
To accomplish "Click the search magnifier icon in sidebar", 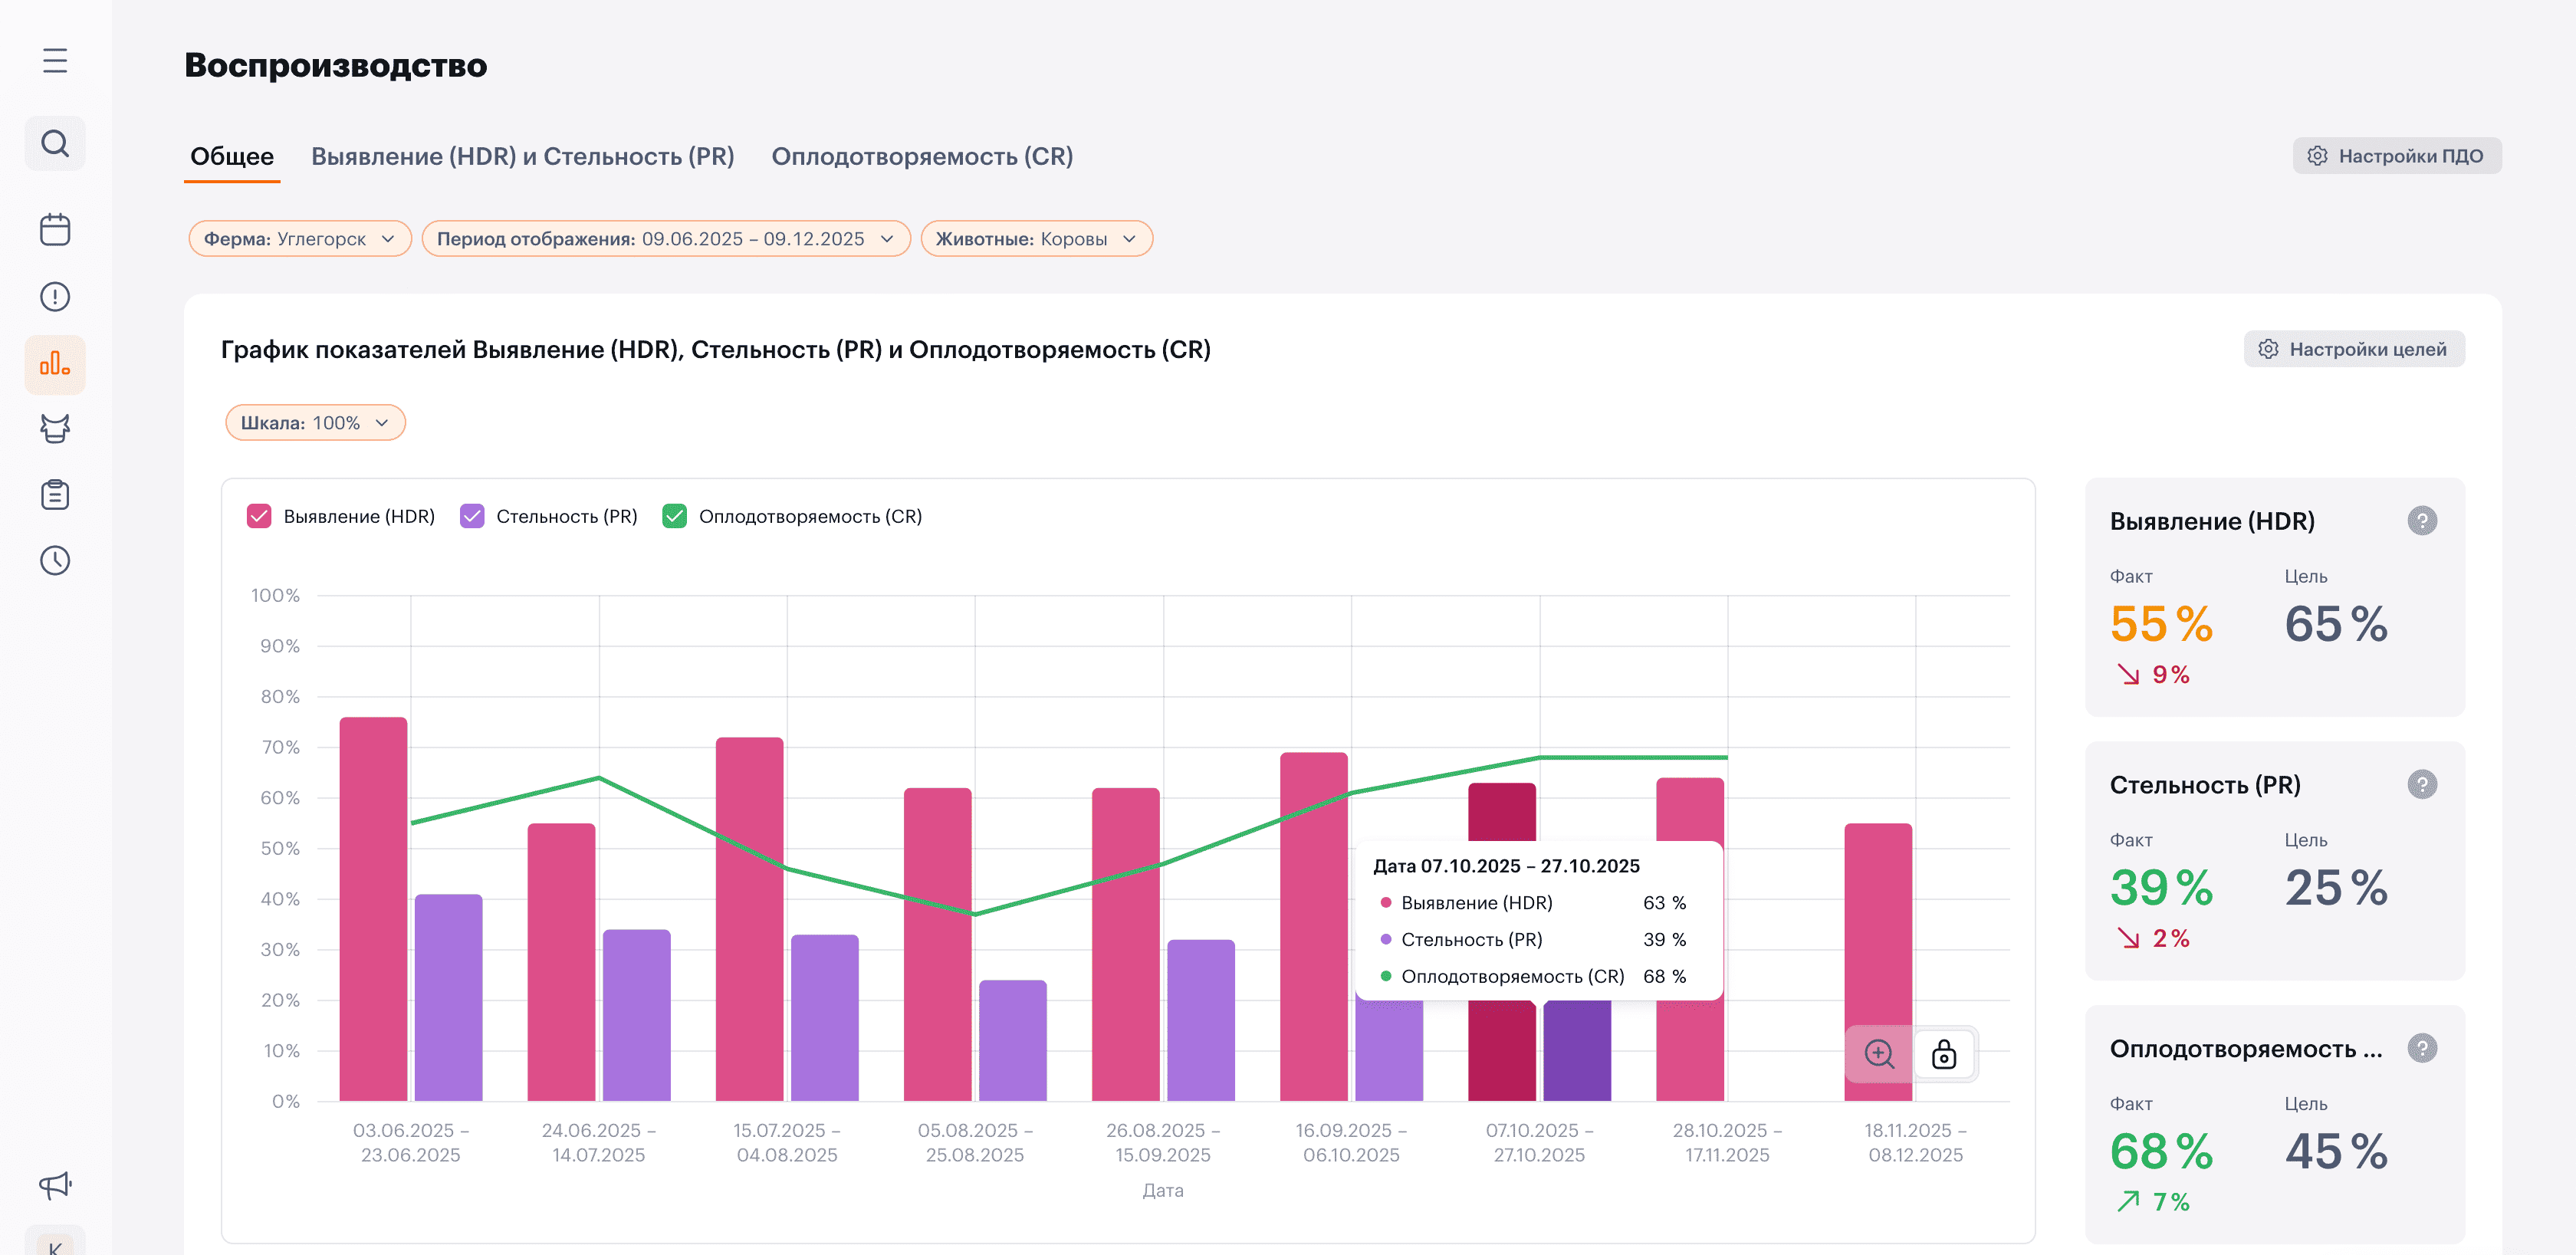I will pos(55,144).
